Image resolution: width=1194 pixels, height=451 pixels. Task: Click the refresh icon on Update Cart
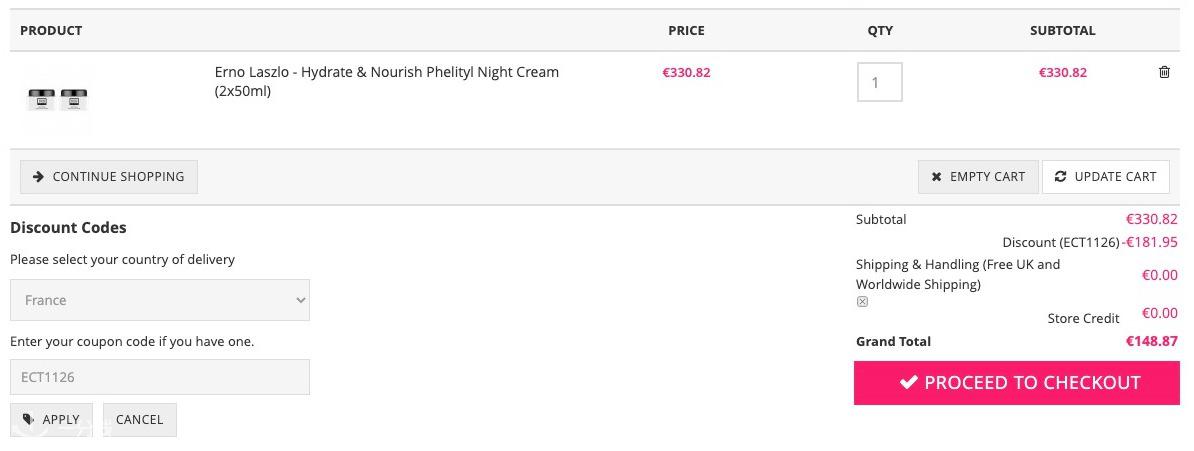click(x=1060, y=177)
